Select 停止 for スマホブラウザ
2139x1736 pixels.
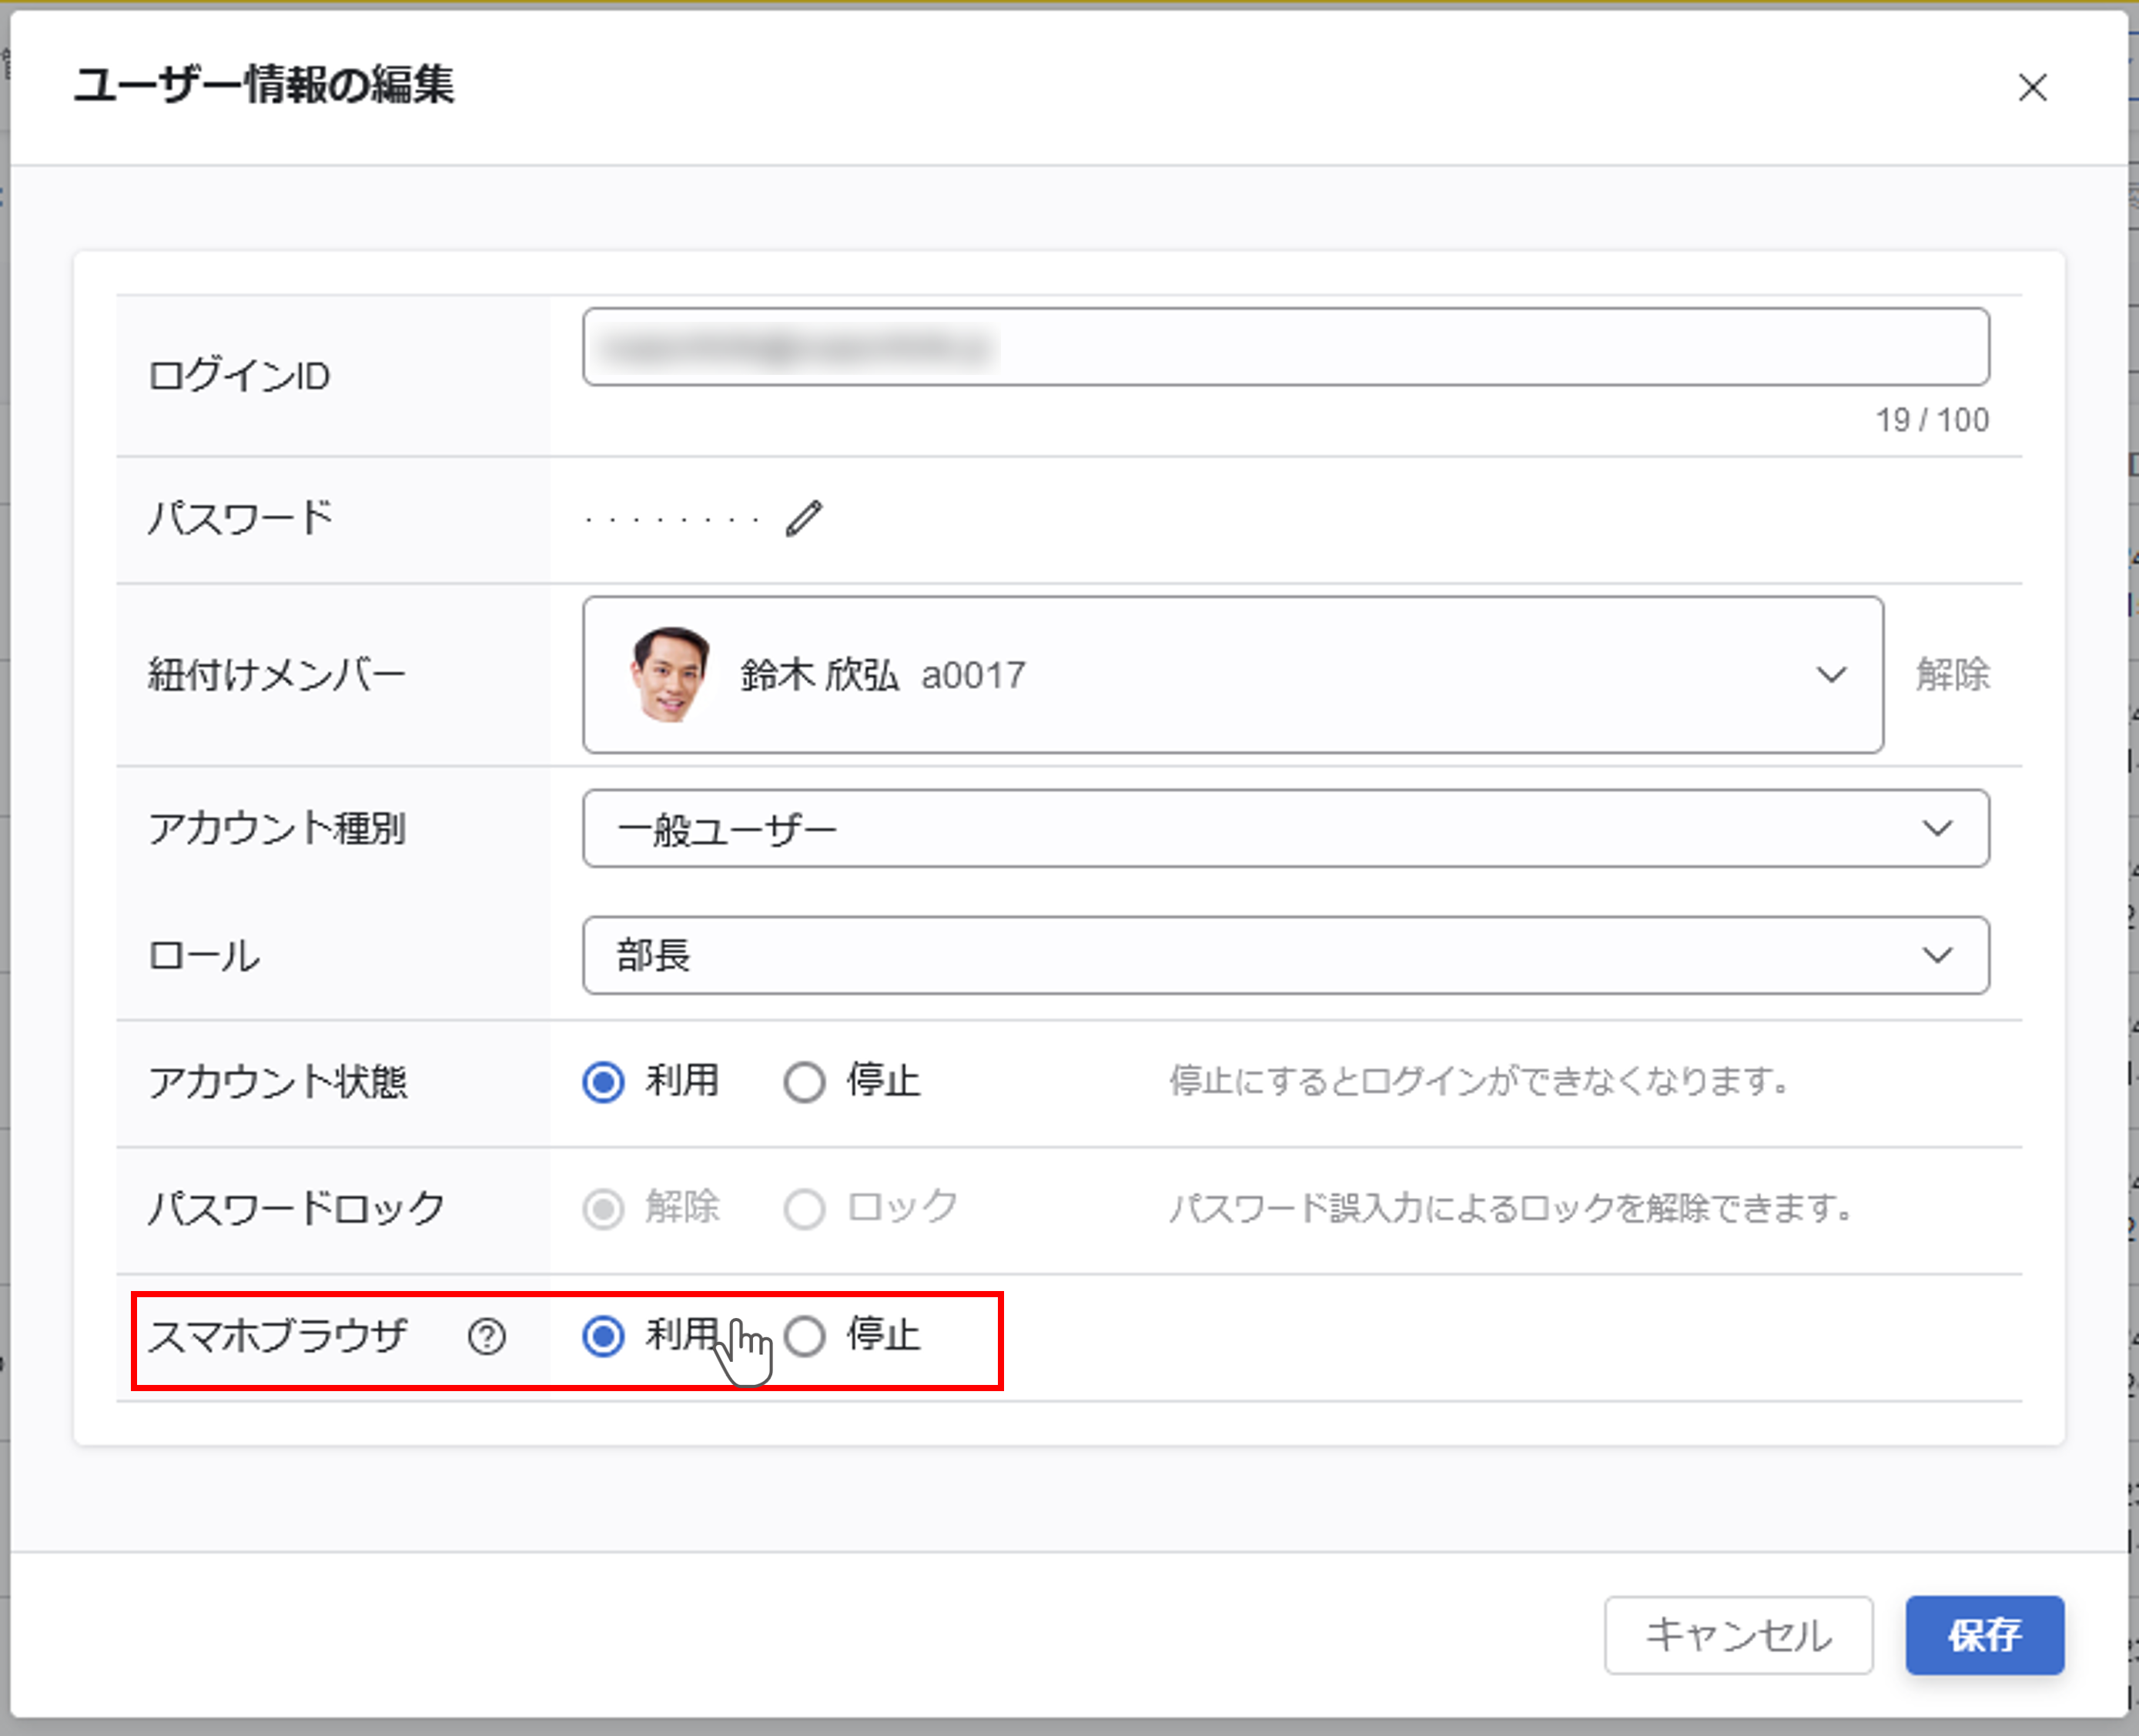[x=805, y=1336]
